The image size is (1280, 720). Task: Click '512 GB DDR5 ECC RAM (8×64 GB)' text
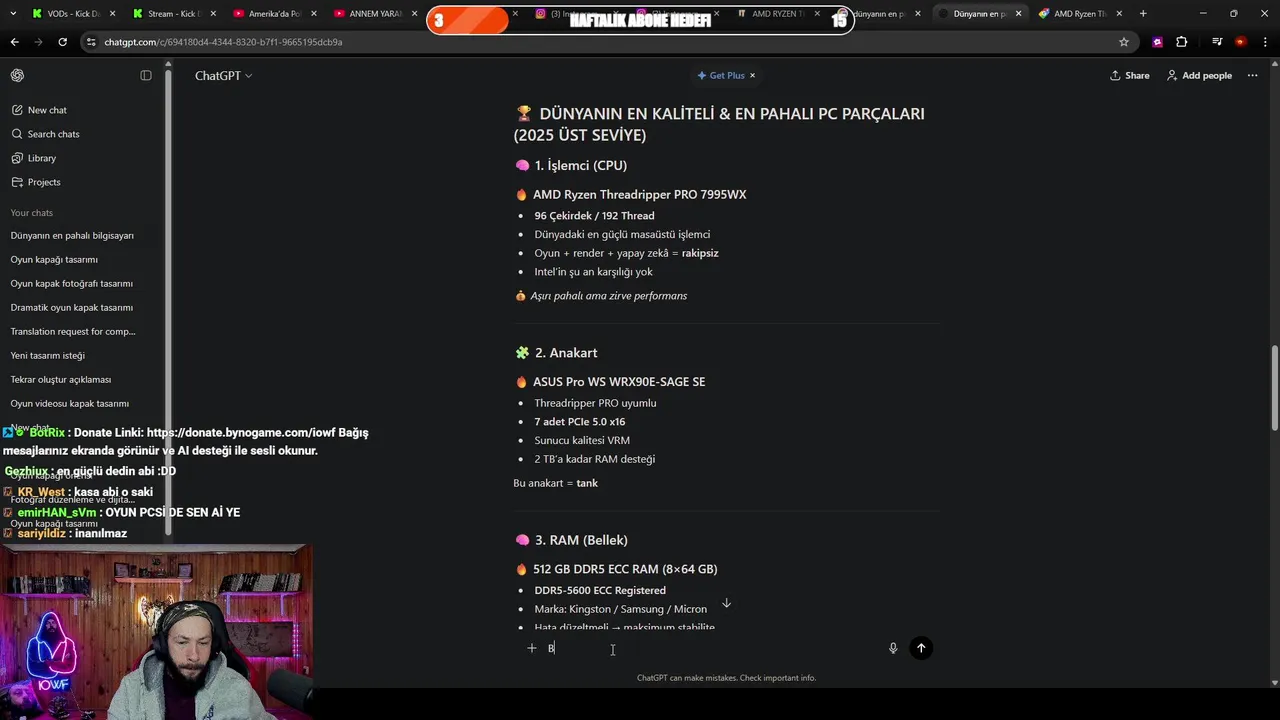pyautogui.click(x=625, y=569)
